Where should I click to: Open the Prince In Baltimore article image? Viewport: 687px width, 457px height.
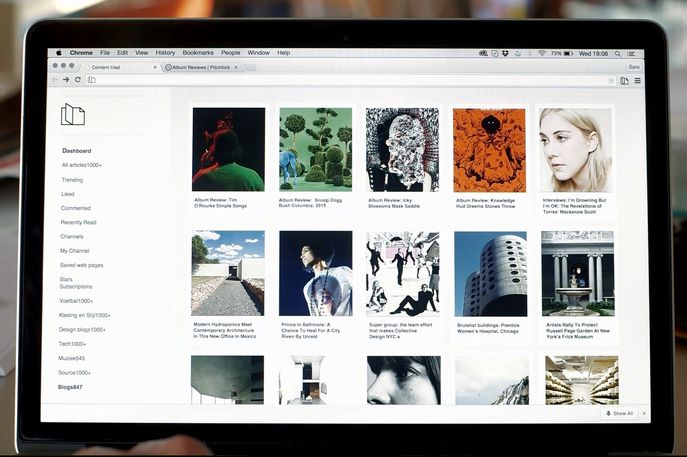315,273
